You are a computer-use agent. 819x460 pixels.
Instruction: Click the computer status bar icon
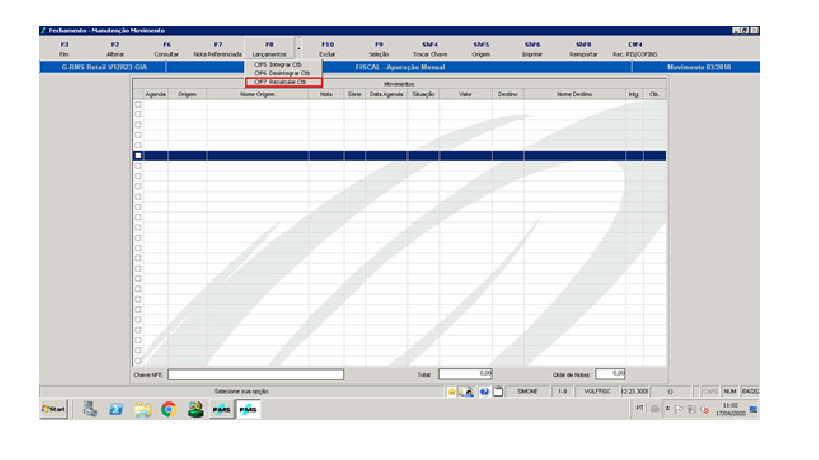(x=466, y=392)
